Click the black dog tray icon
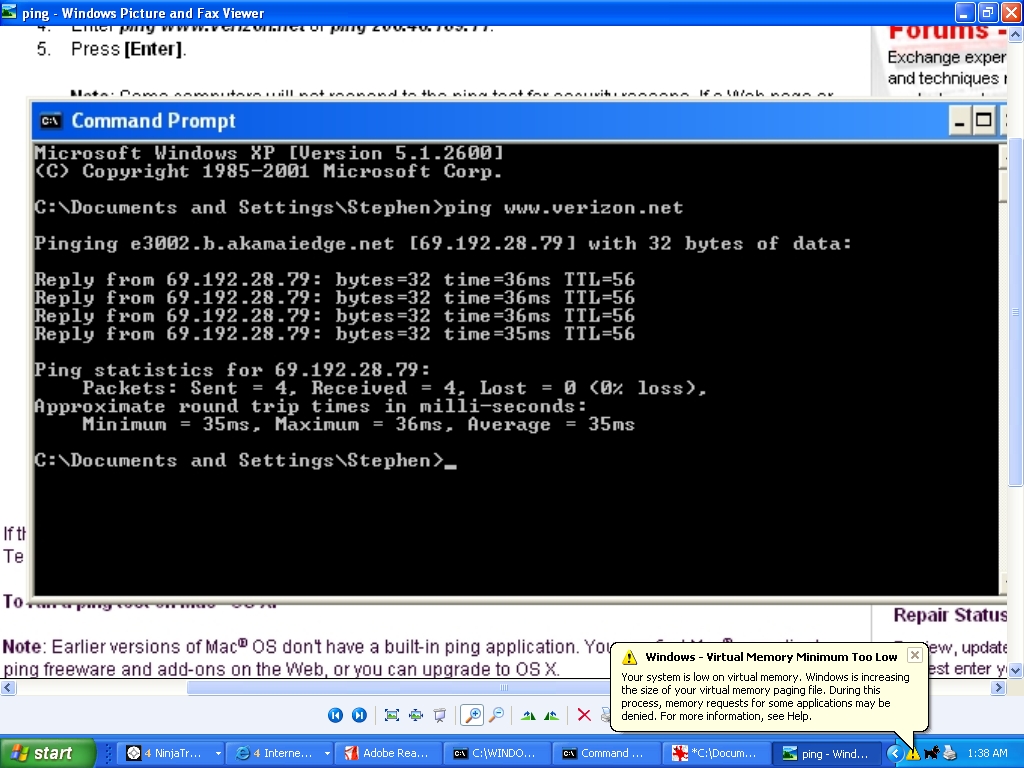This screenshot has height=768, width=1024. tap(931, 754)
